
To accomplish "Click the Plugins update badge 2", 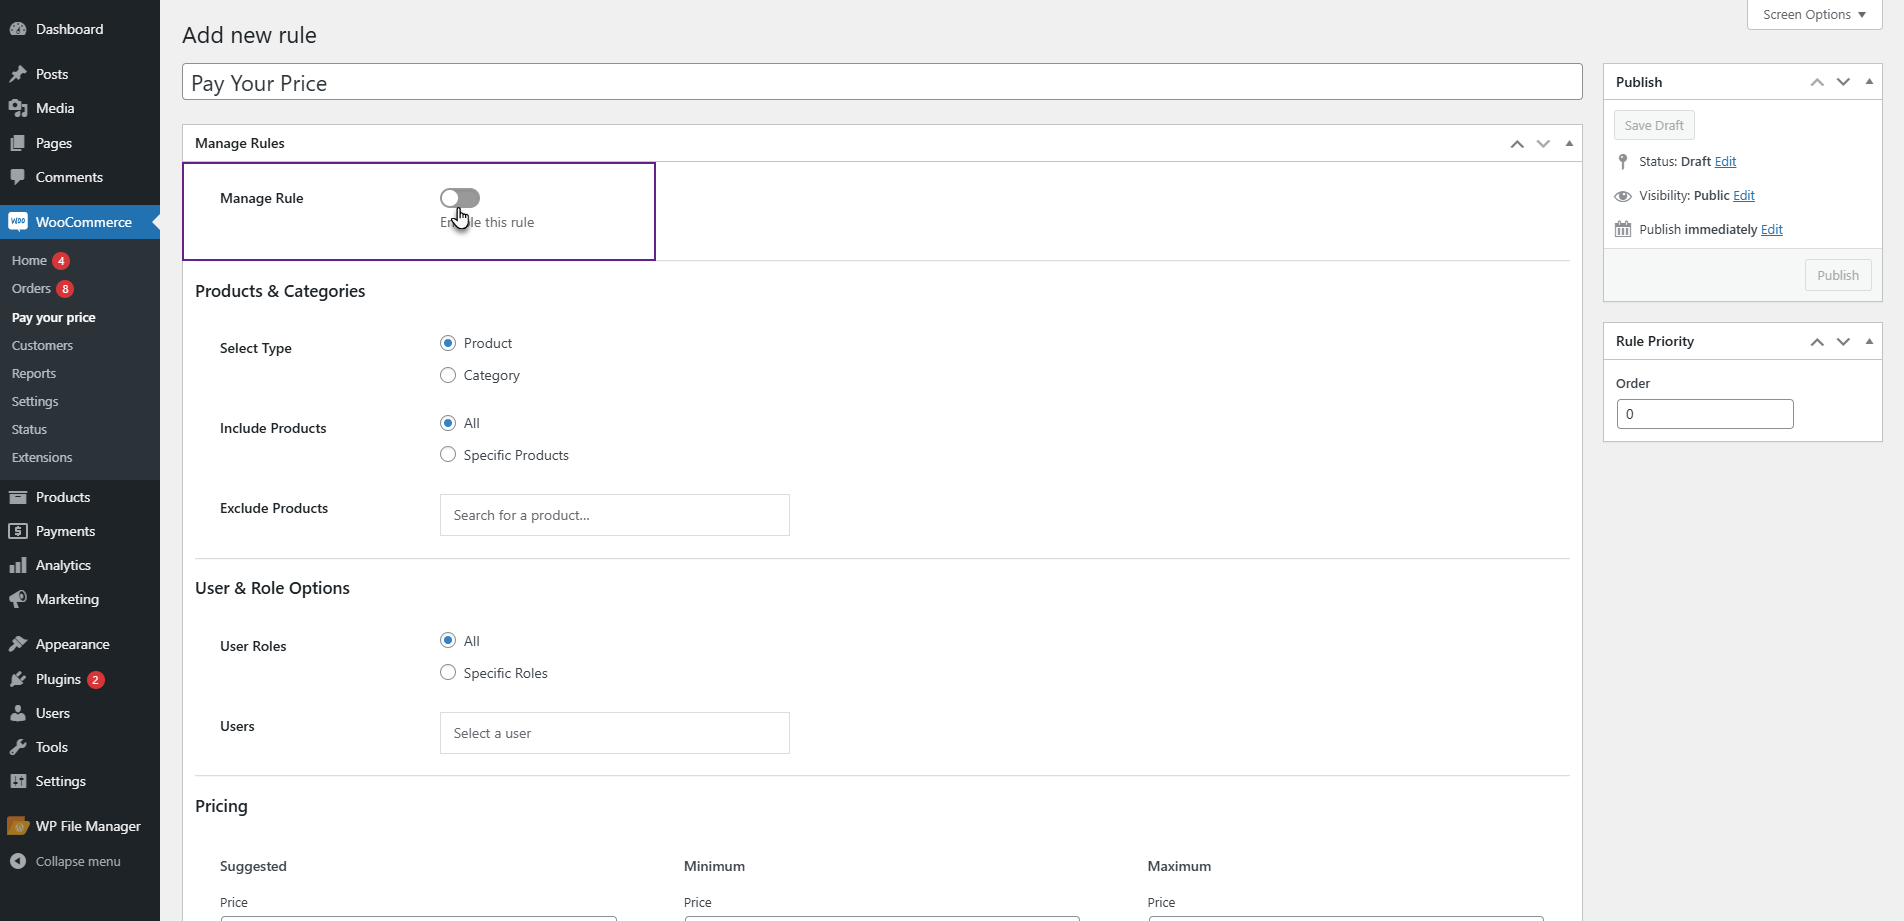I will [96, 680].
